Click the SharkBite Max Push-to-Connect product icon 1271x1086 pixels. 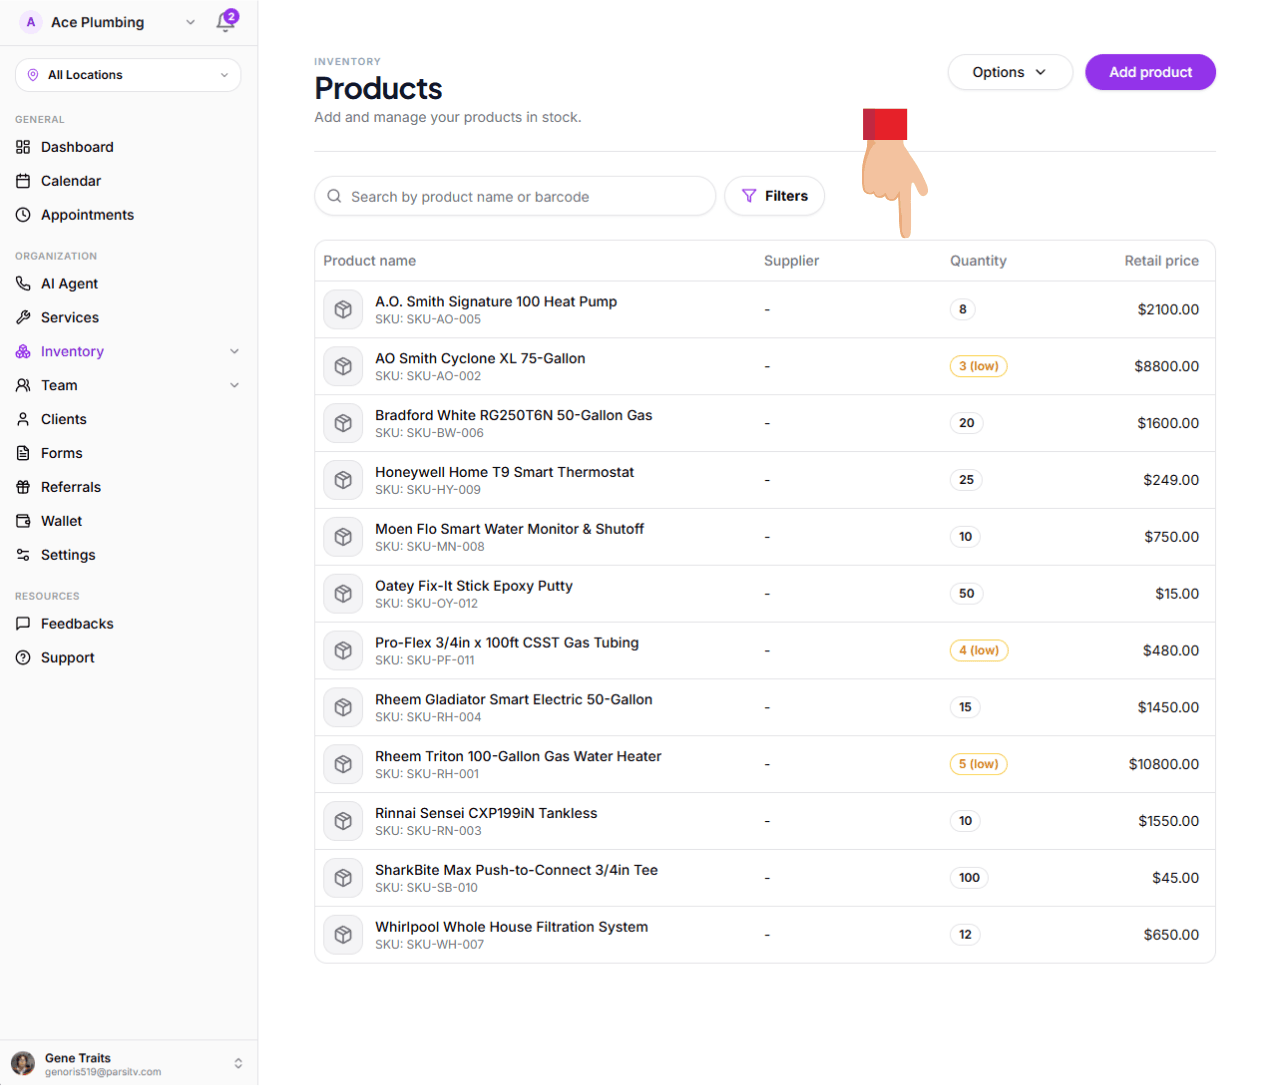[343, 879]
